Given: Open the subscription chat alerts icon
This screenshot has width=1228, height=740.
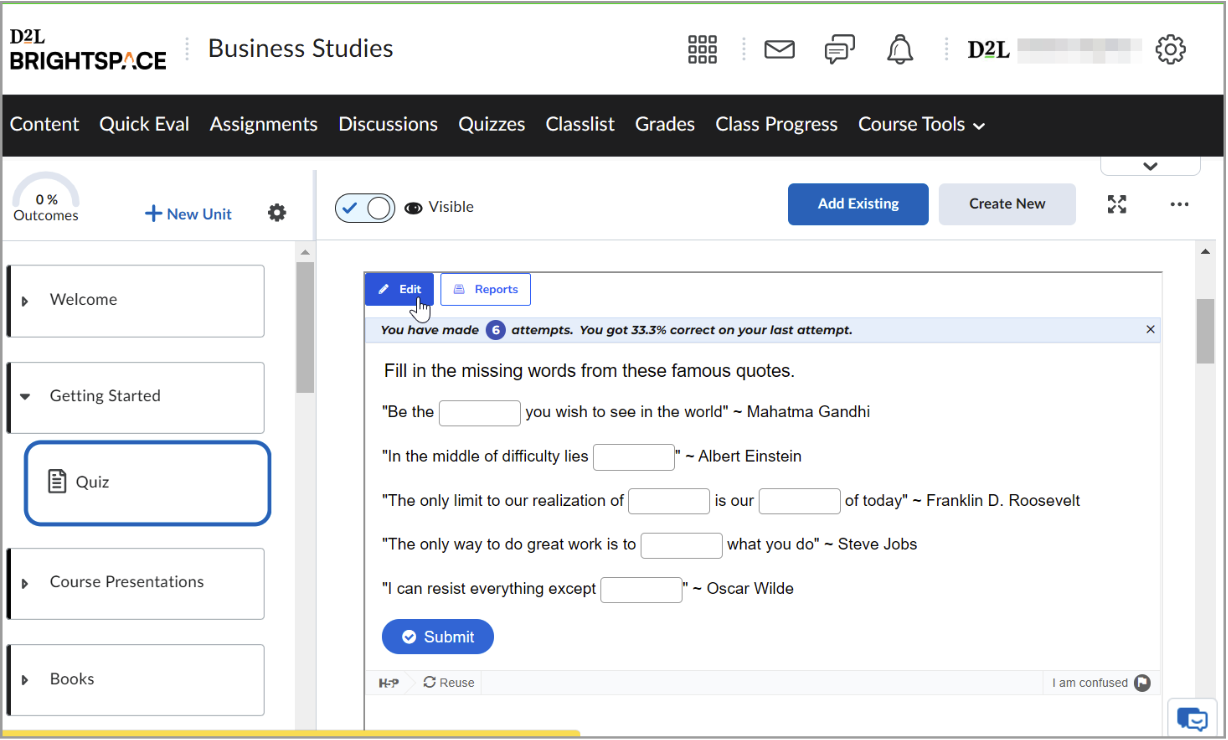Looking at the screenshot, I should coord(839,49).
